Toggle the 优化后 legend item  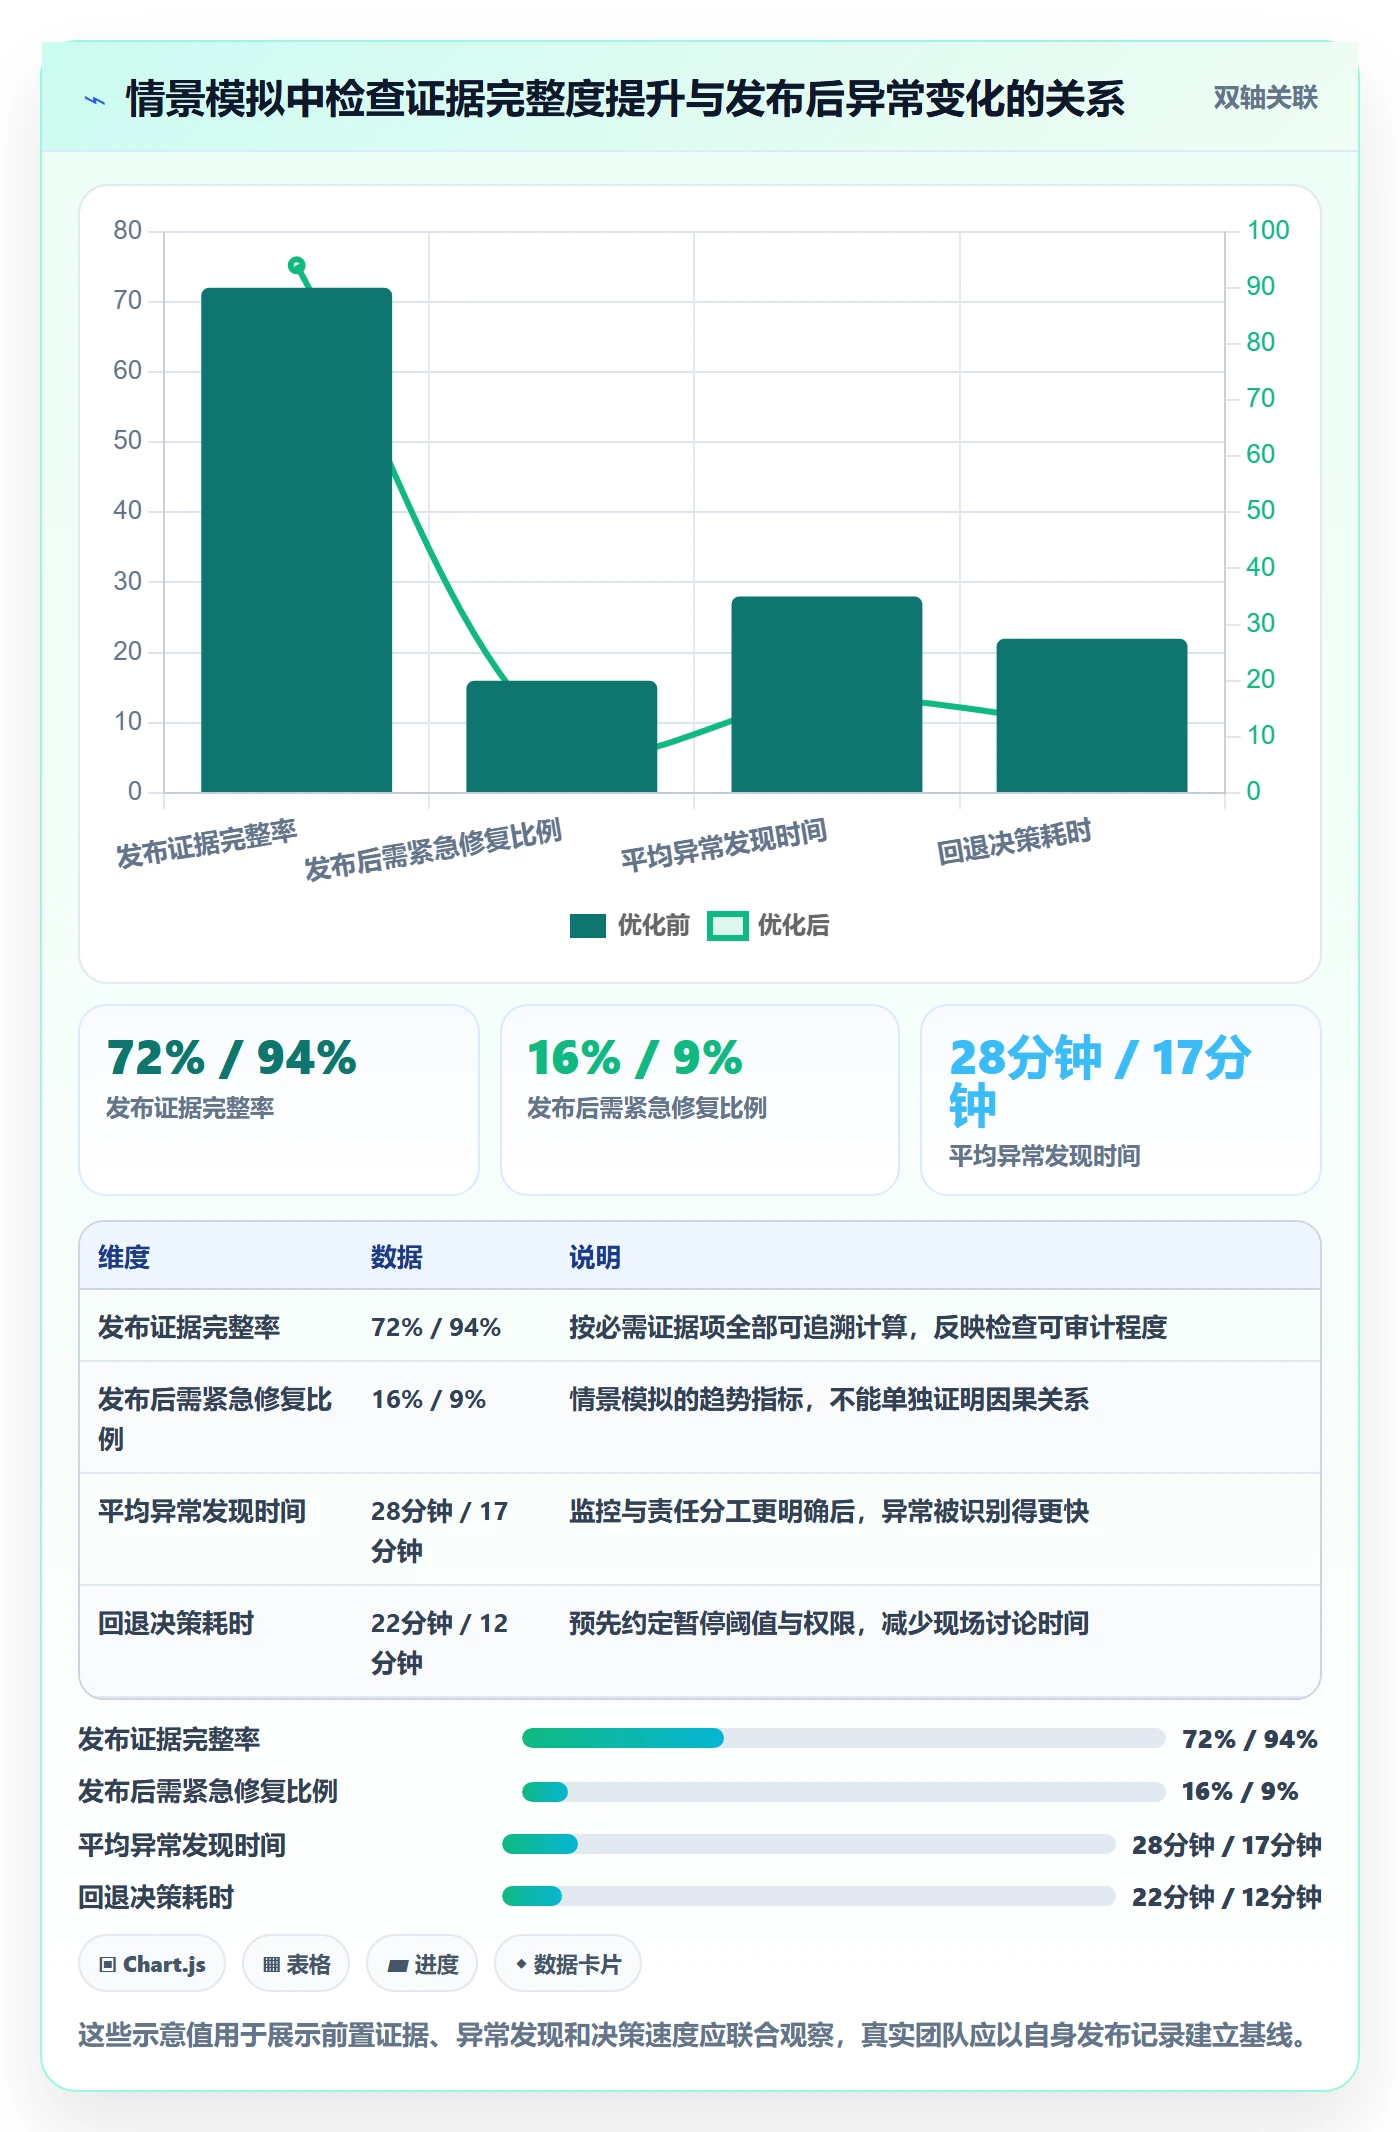point(768,925)
